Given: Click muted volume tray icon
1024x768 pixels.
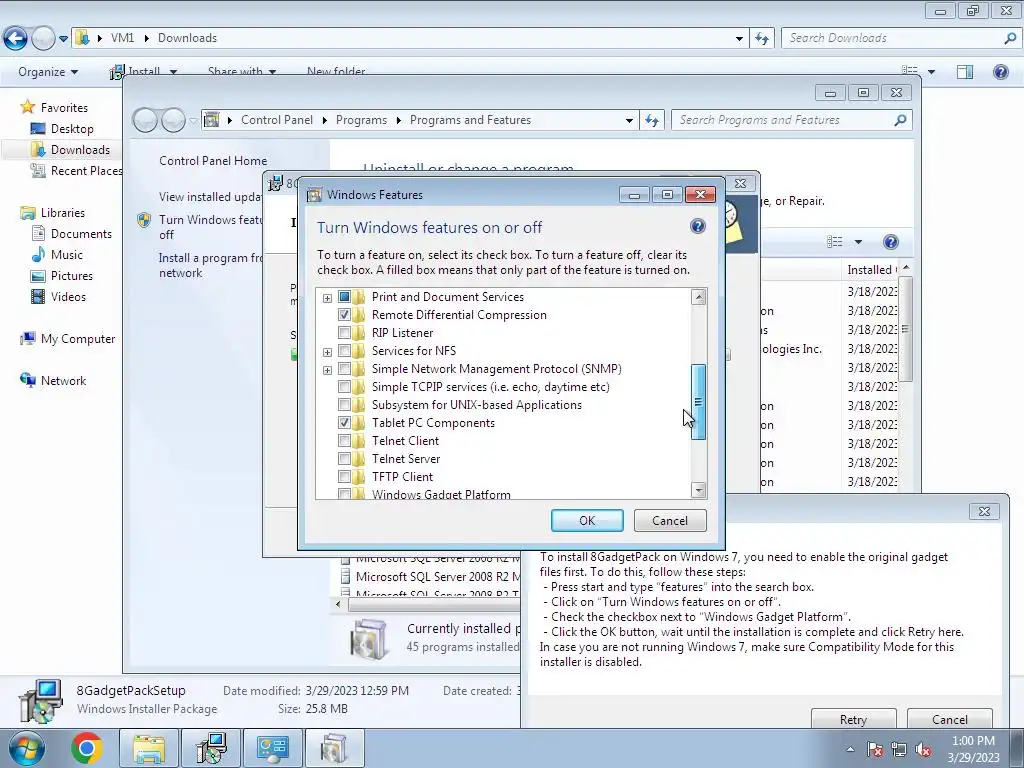Looking at the screenshot, I should (x=923, y=750).
